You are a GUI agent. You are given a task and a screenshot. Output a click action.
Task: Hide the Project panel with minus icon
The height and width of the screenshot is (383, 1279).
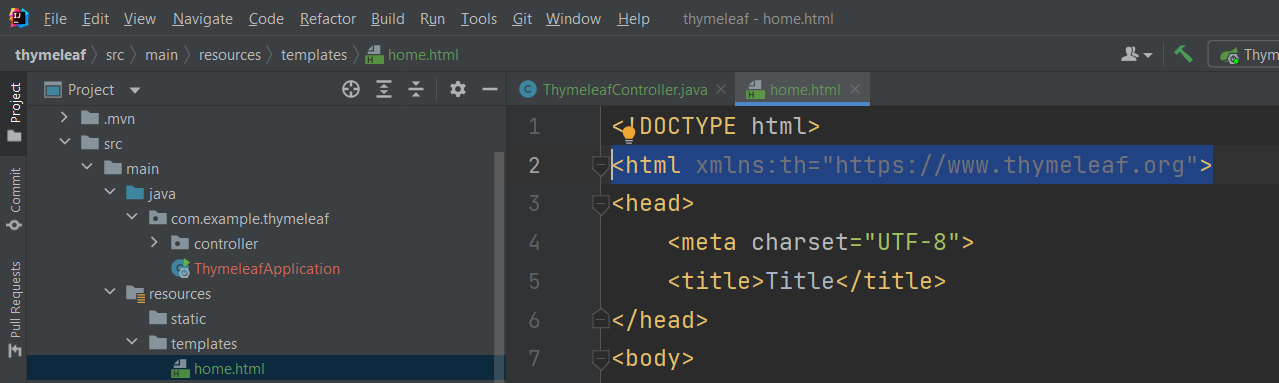pyautogui.click(x=490, y=89)
